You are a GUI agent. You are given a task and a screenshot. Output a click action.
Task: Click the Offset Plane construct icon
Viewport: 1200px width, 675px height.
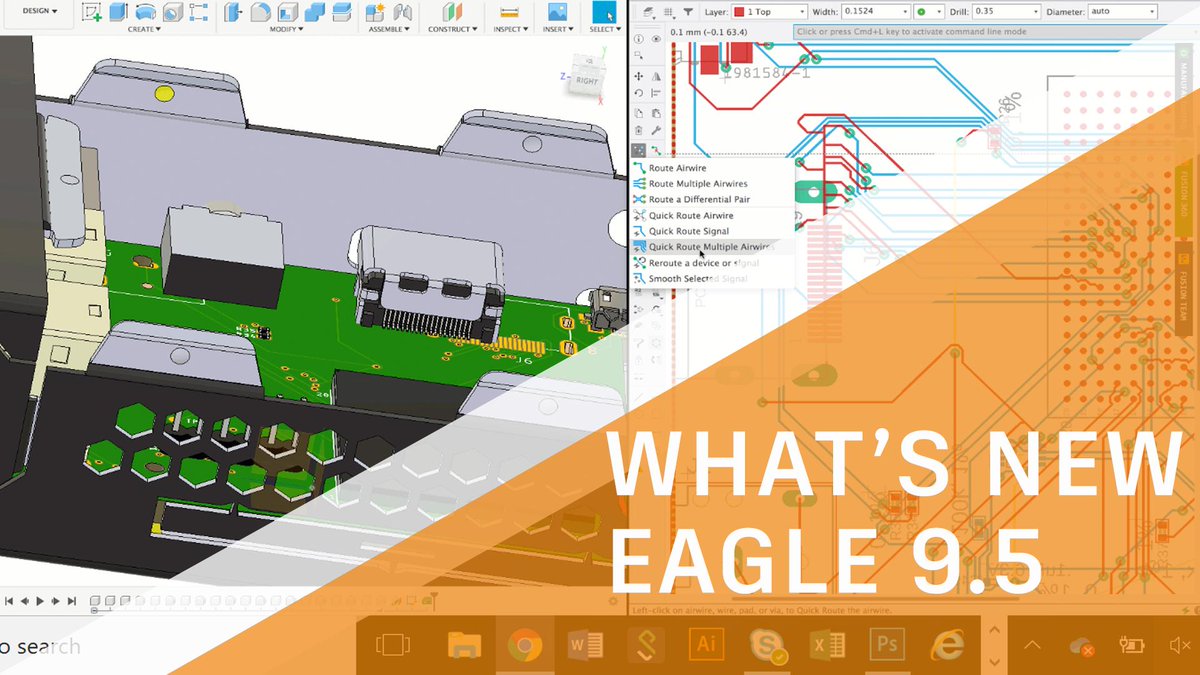(x=453, y=13)
